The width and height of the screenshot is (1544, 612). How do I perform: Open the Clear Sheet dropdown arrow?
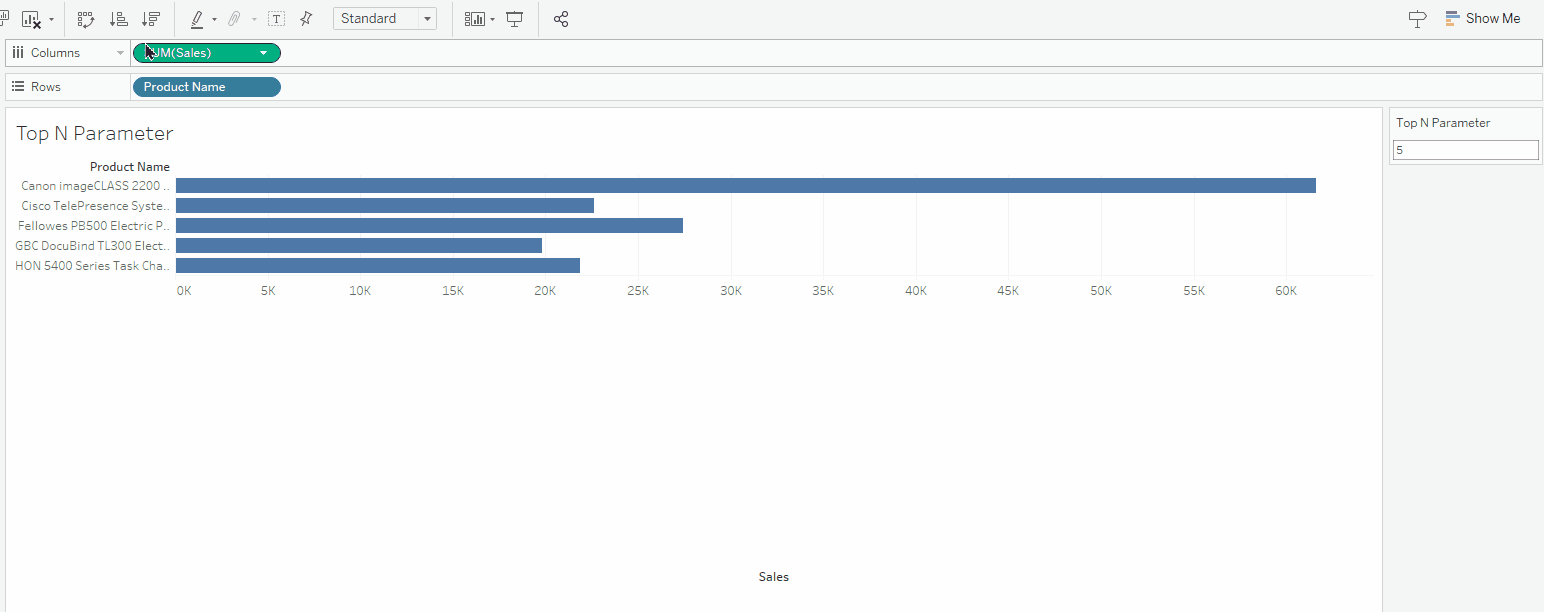coord(51,19)
